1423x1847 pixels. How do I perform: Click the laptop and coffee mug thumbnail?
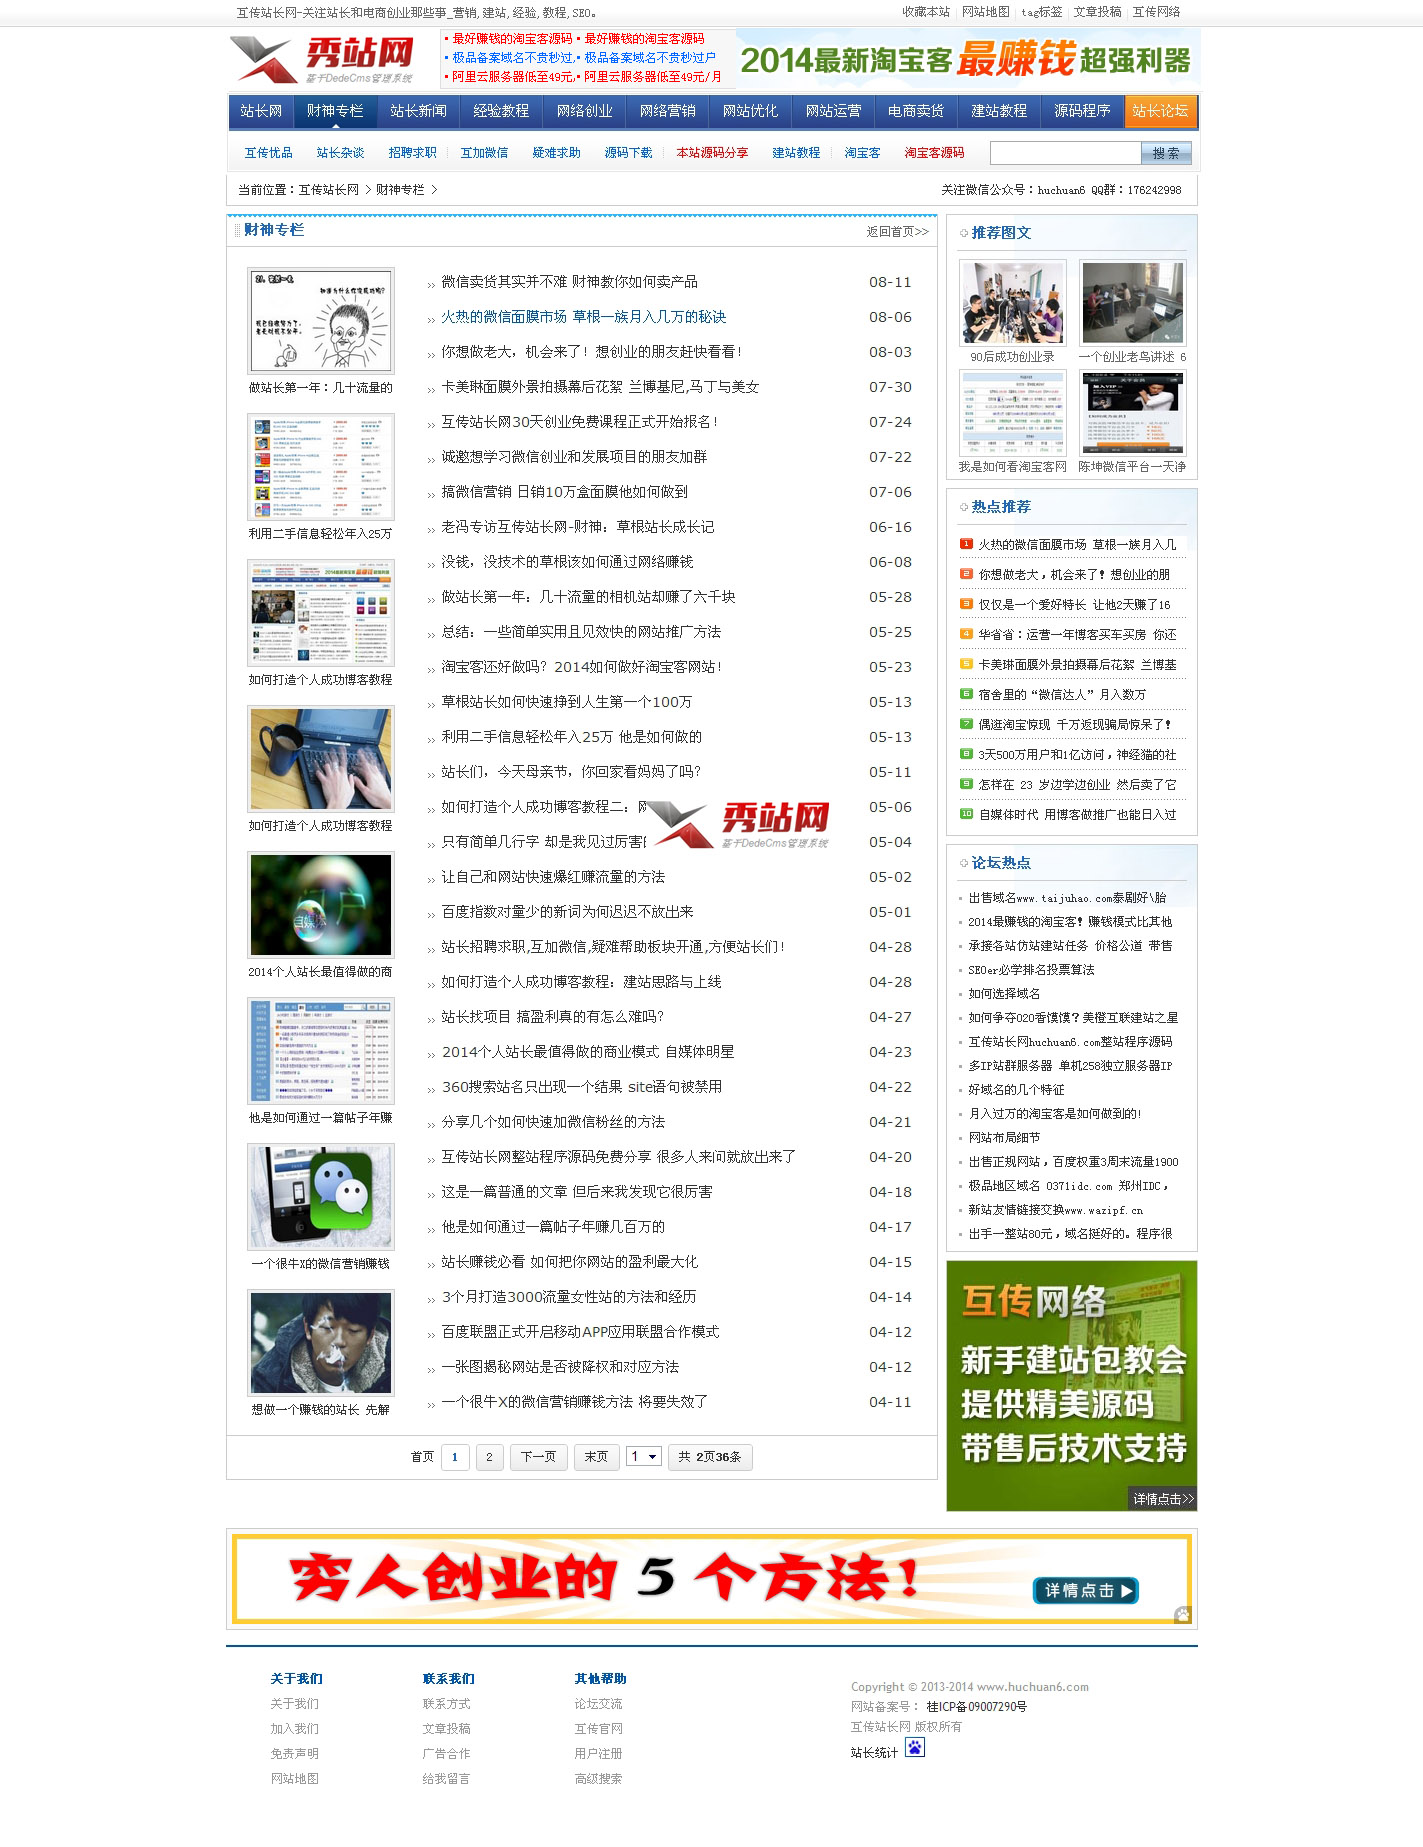[321, 759]
